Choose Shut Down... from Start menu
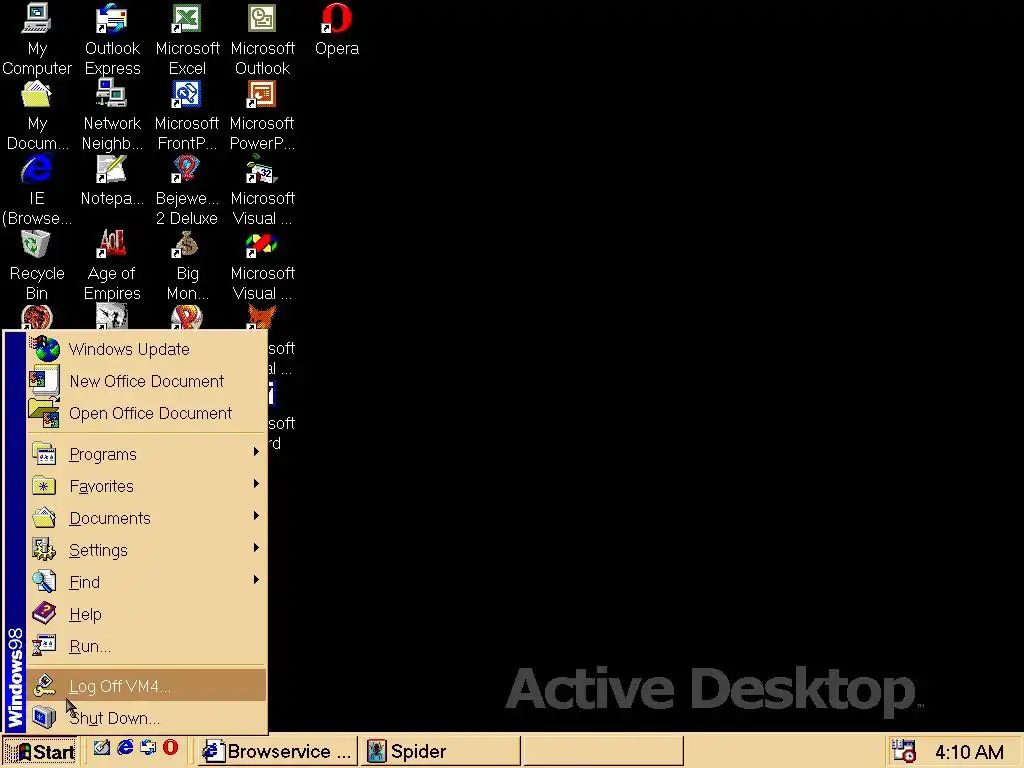This screenshot has height=768, width=1024. pyautogui.click(x=146, y=718)
